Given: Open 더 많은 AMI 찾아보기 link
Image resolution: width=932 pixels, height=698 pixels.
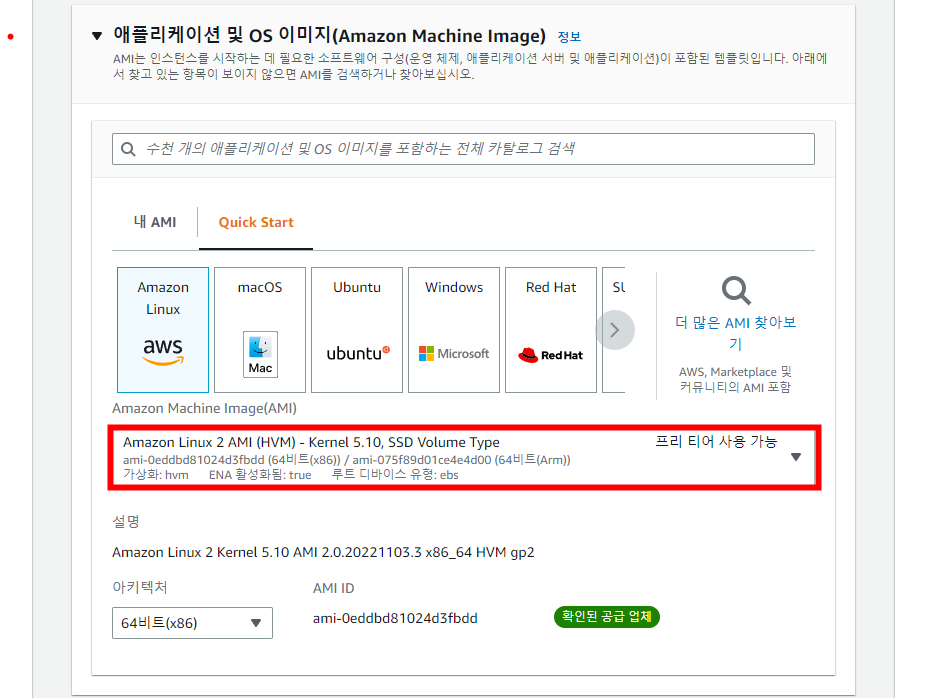Looking at the screenshot, I should (x=735, y=333).
